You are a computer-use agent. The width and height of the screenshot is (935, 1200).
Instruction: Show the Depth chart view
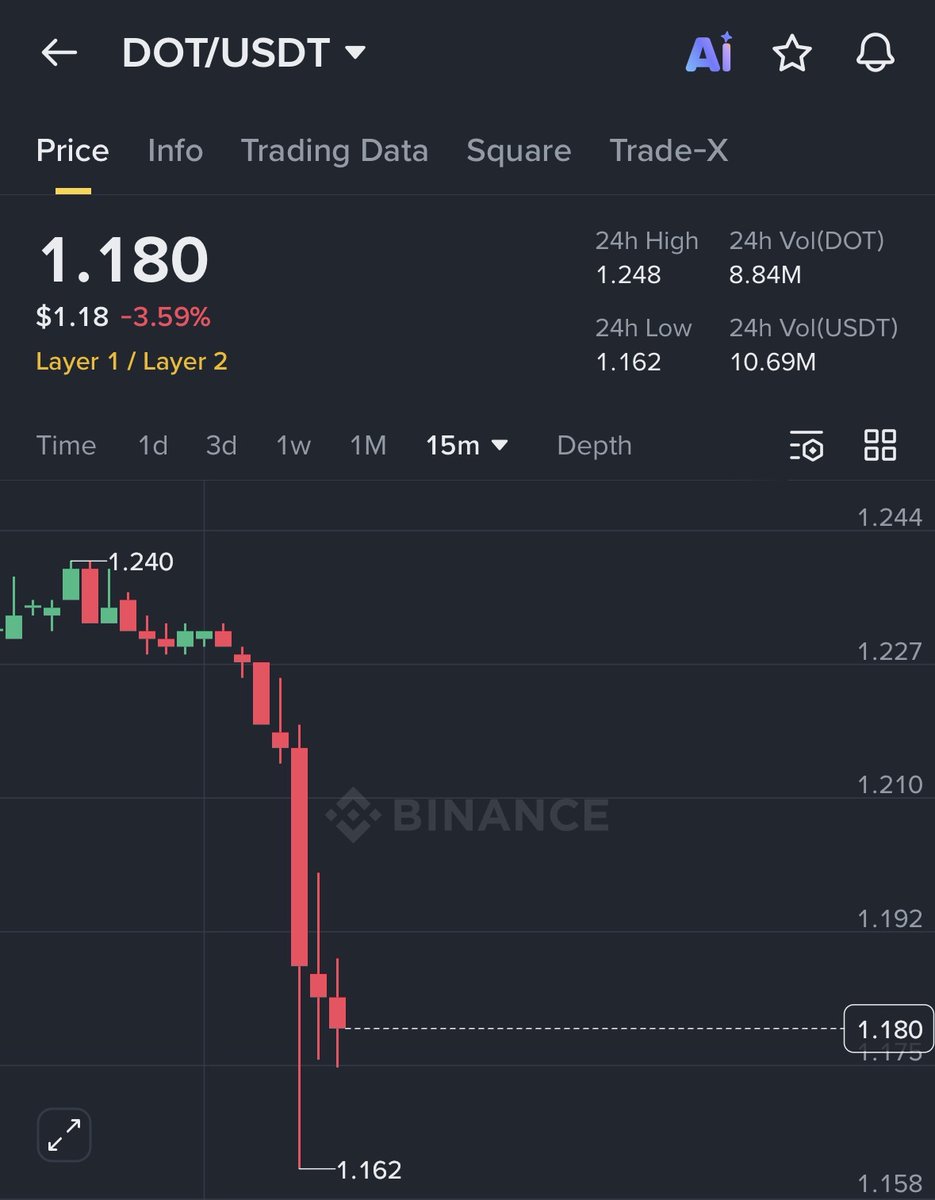[x=594, y=446]
